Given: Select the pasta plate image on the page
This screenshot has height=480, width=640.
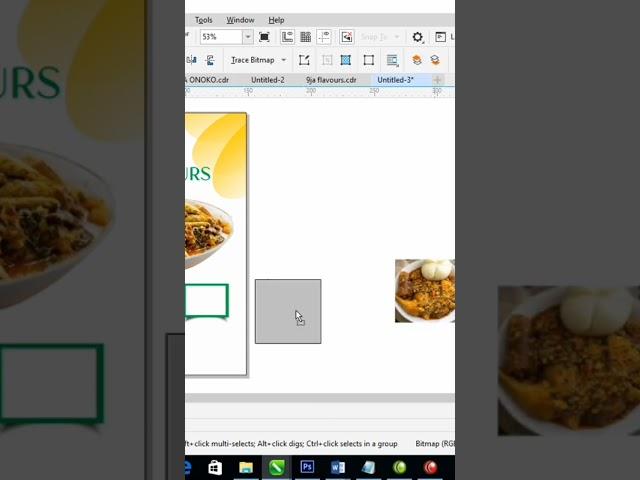Looking at the screenshot, I should [x=209, y=234].
